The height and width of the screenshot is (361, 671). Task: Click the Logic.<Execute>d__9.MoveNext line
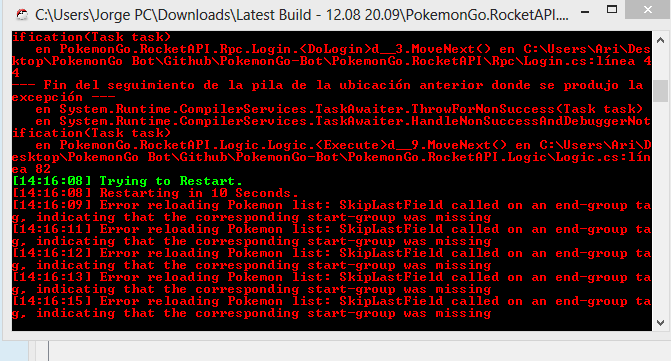click(332, 157)
